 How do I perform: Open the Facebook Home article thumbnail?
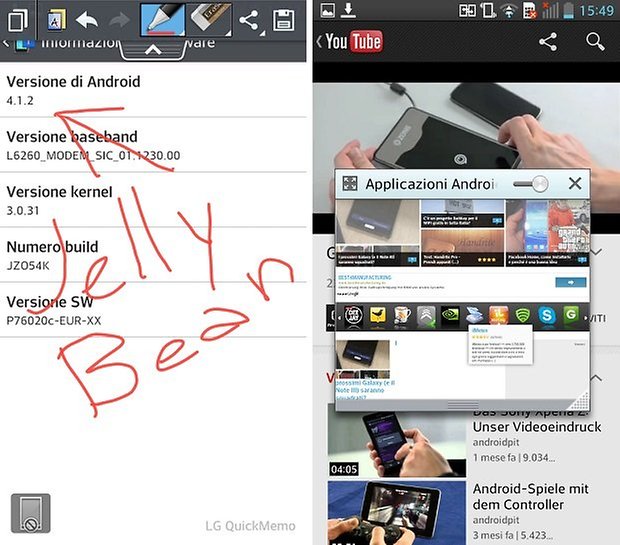pos(548,233)
